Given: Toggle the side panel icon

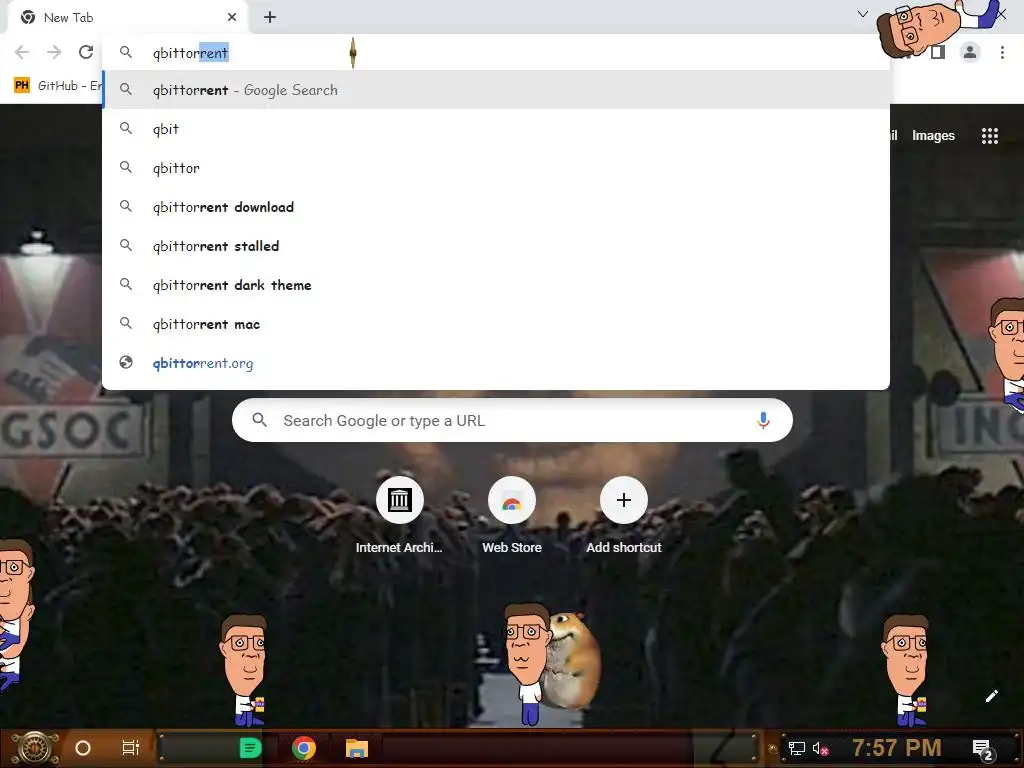Looking at the screenshot, I should [938, 52].
